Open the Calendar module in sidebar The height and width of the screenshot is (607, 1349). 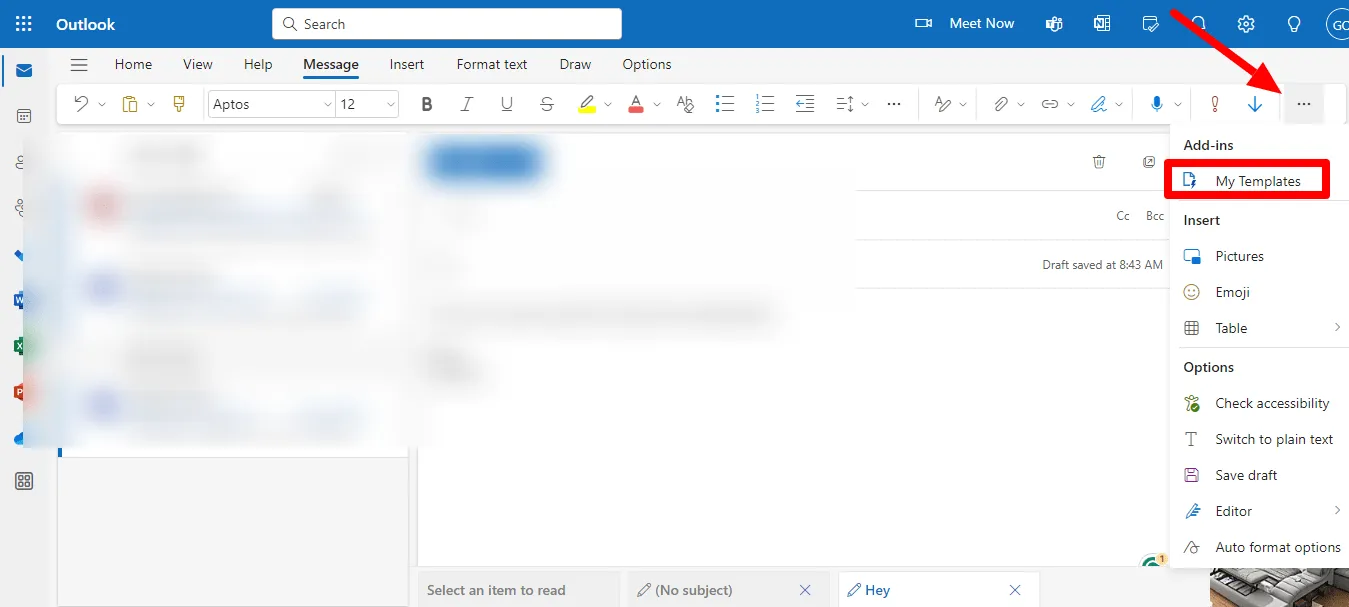point(24,116)
